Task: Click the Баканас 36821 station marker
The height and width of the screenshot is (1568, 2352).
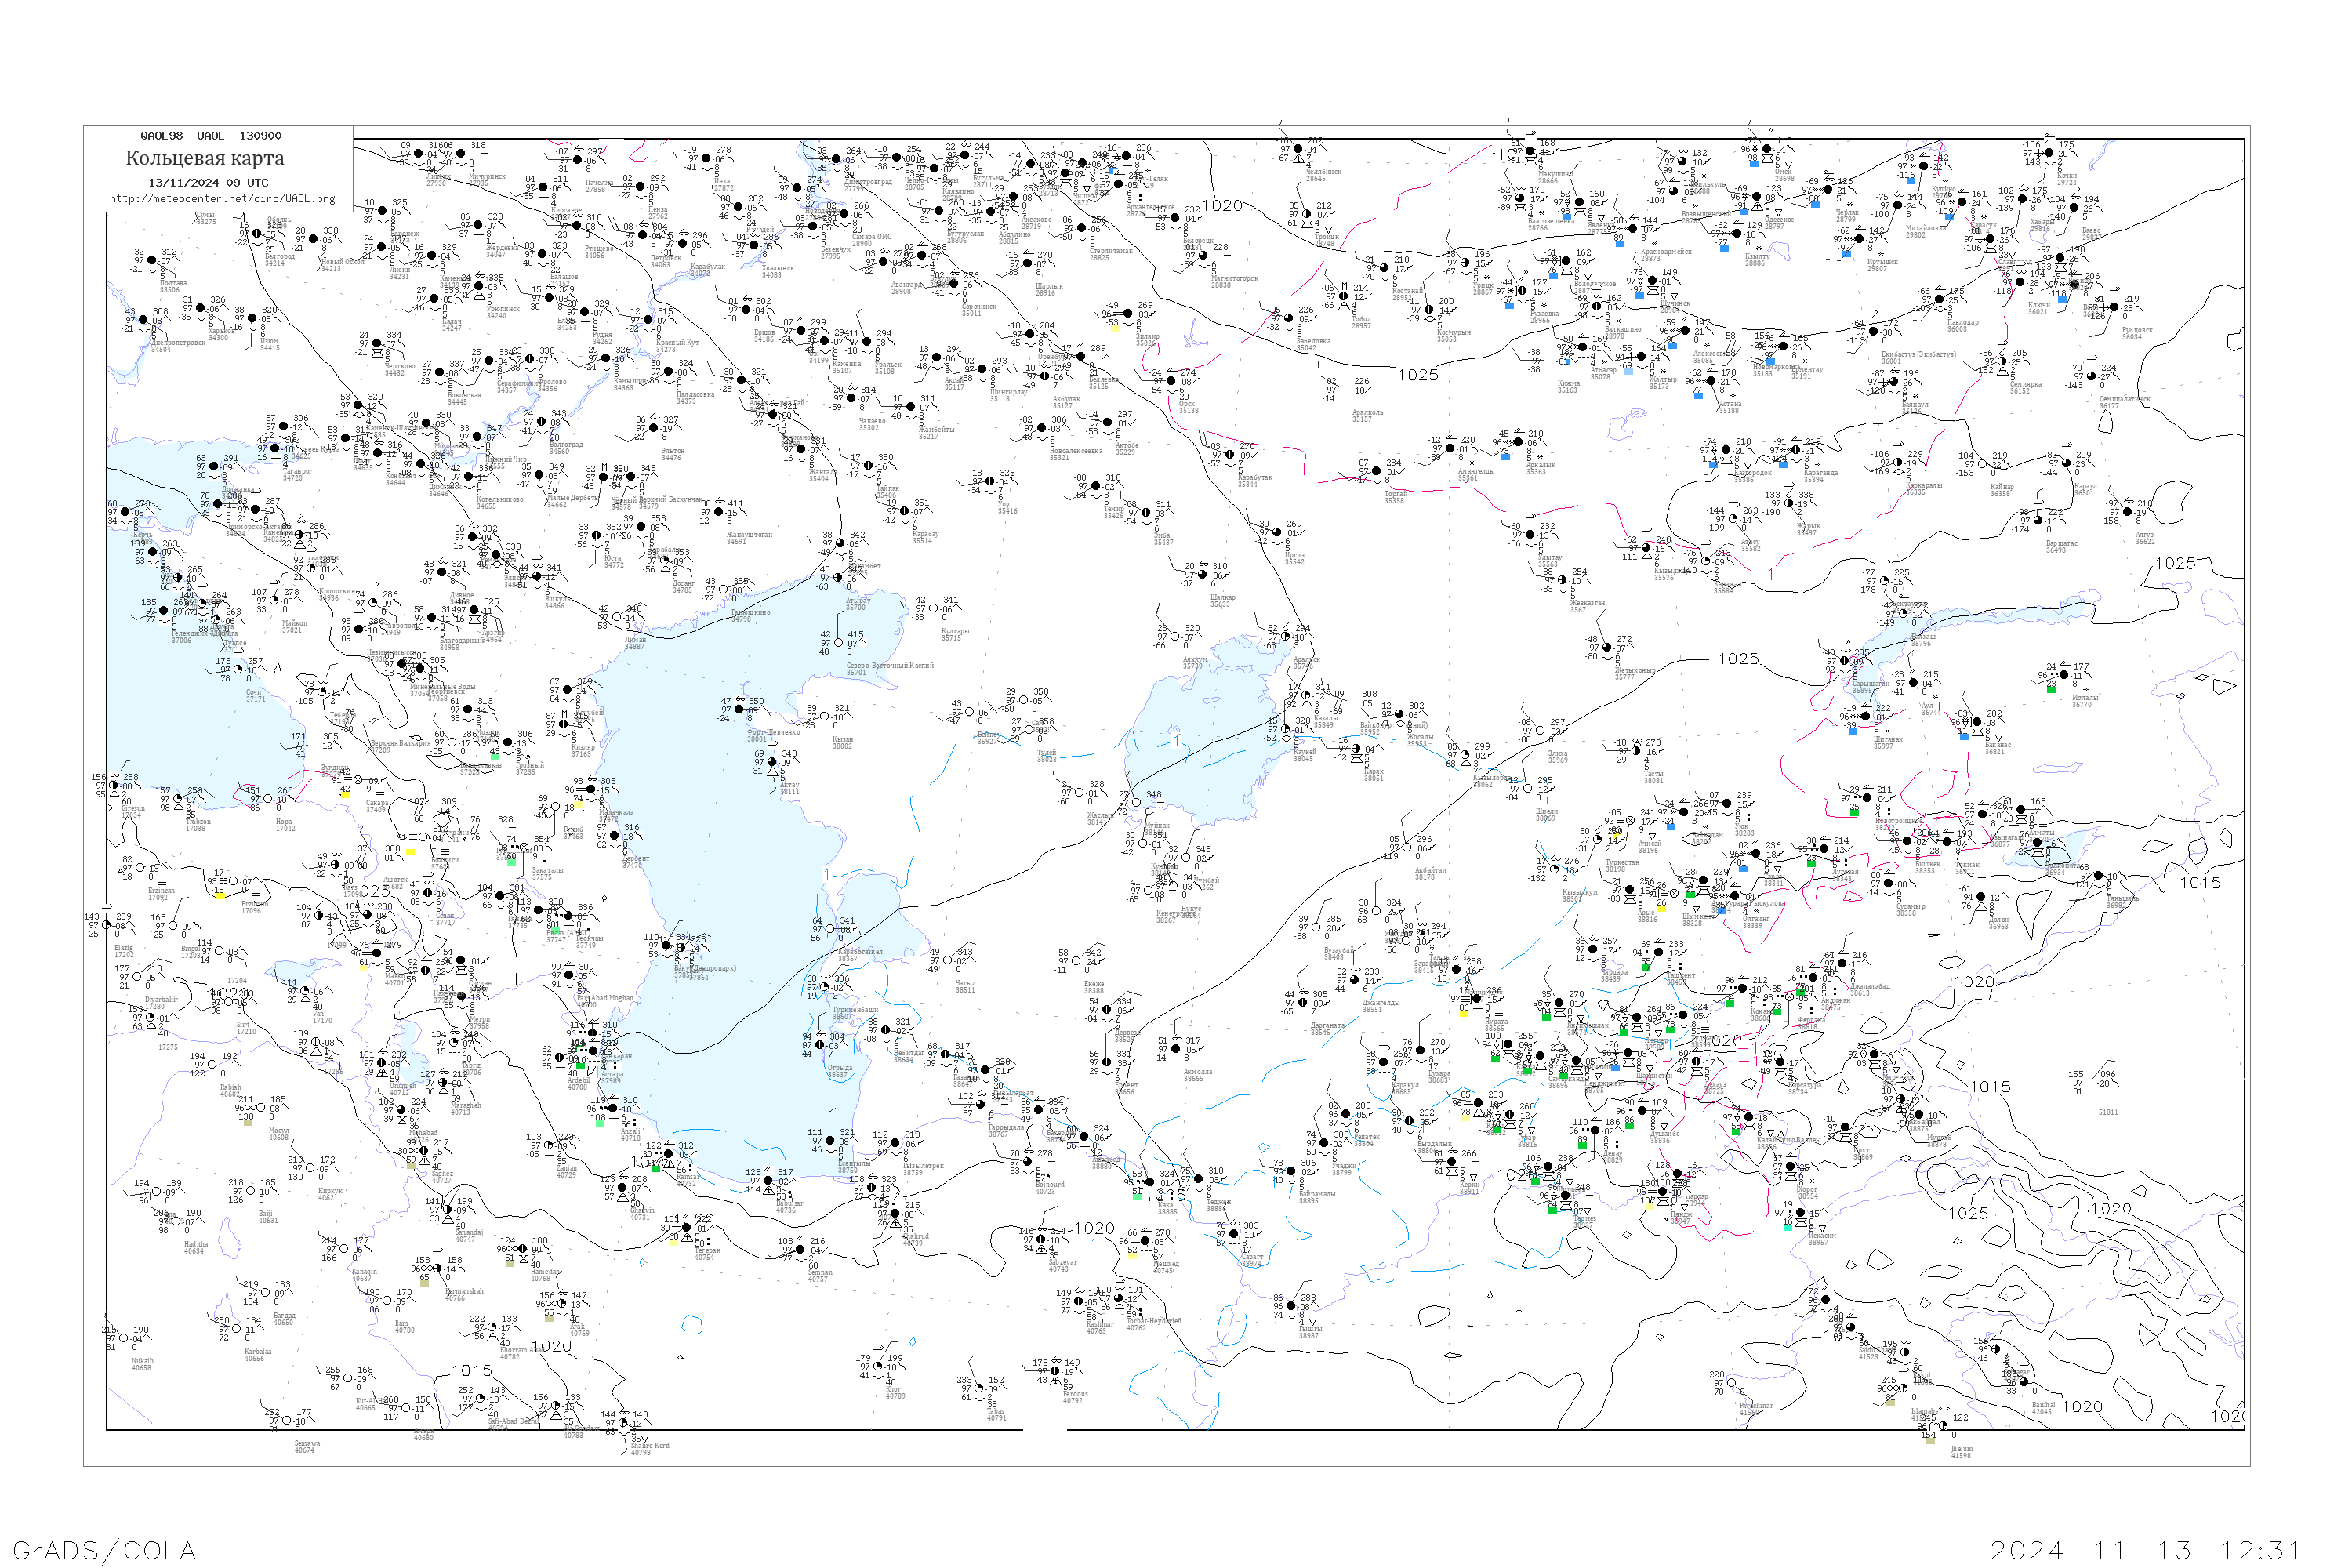Action: (1977, 722)
